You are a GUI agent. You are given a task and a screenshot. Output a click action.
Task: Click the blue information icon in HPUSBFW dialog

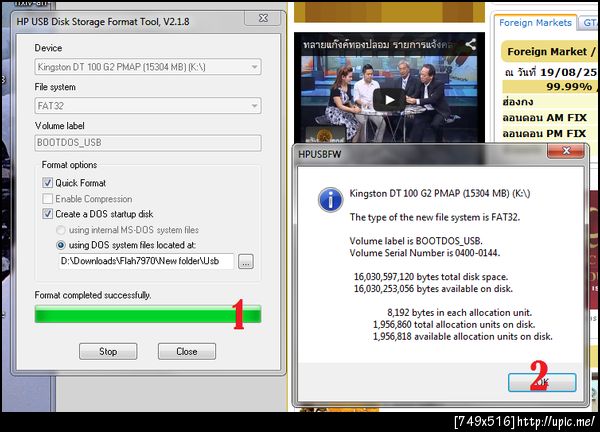[330, 199]
